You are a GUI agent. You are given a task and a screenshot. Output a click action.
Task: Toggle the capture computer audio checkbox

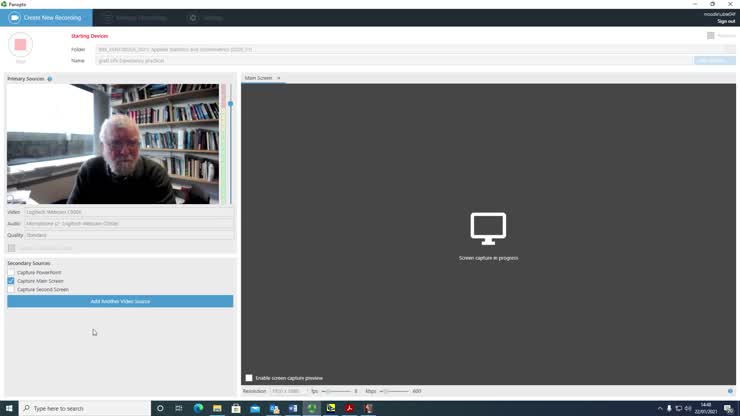[x=11, y=248]
